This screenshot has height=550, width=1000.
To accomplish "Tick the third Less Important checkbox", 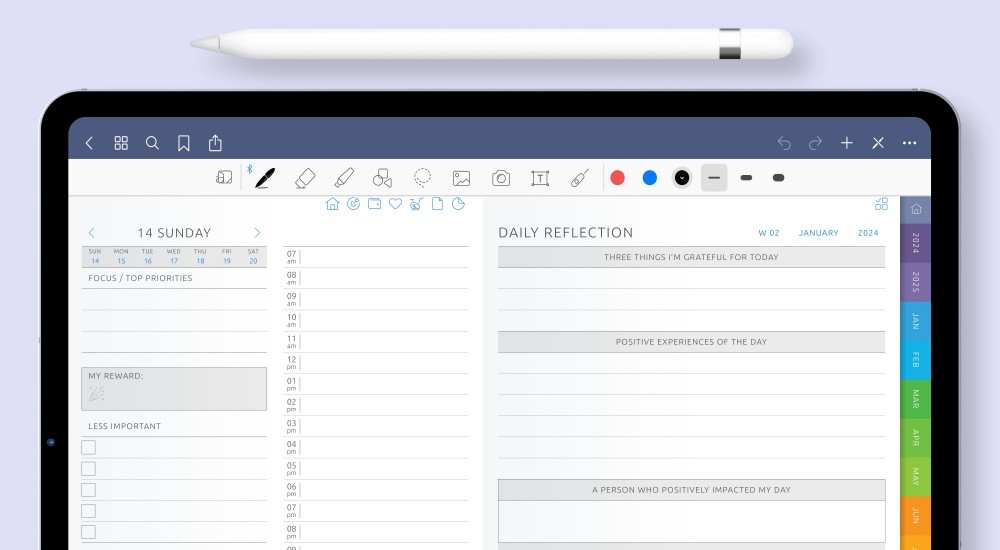I will (x=89, y=489).
